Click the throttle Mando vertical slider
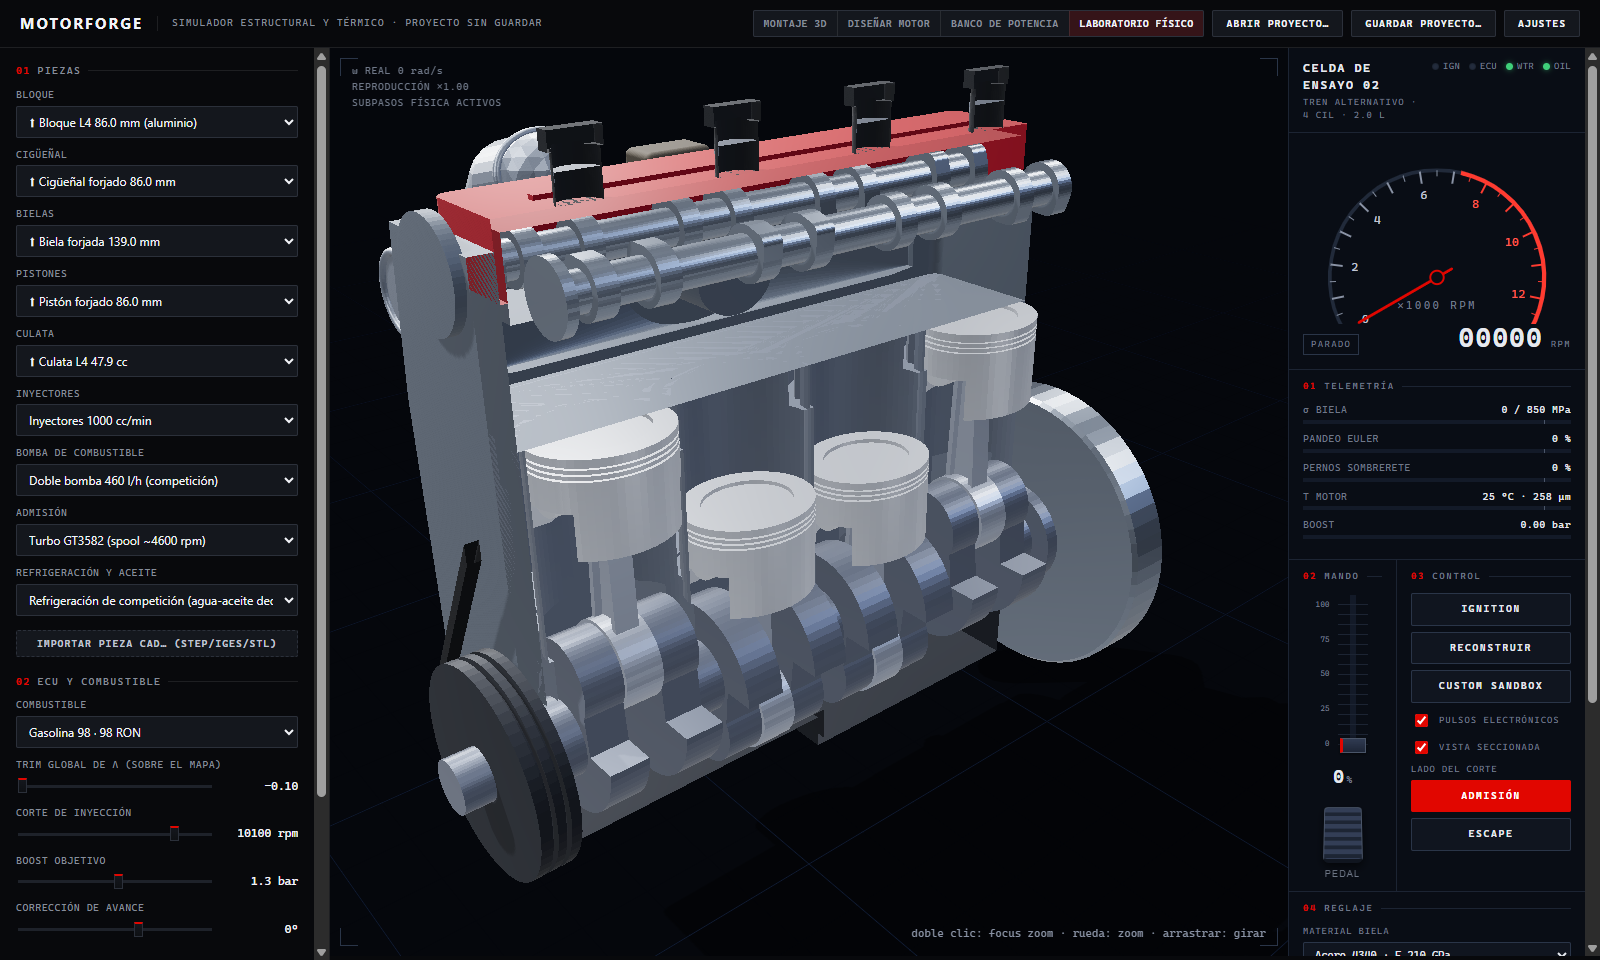The image size is (1600, 960). [1352, 673]
